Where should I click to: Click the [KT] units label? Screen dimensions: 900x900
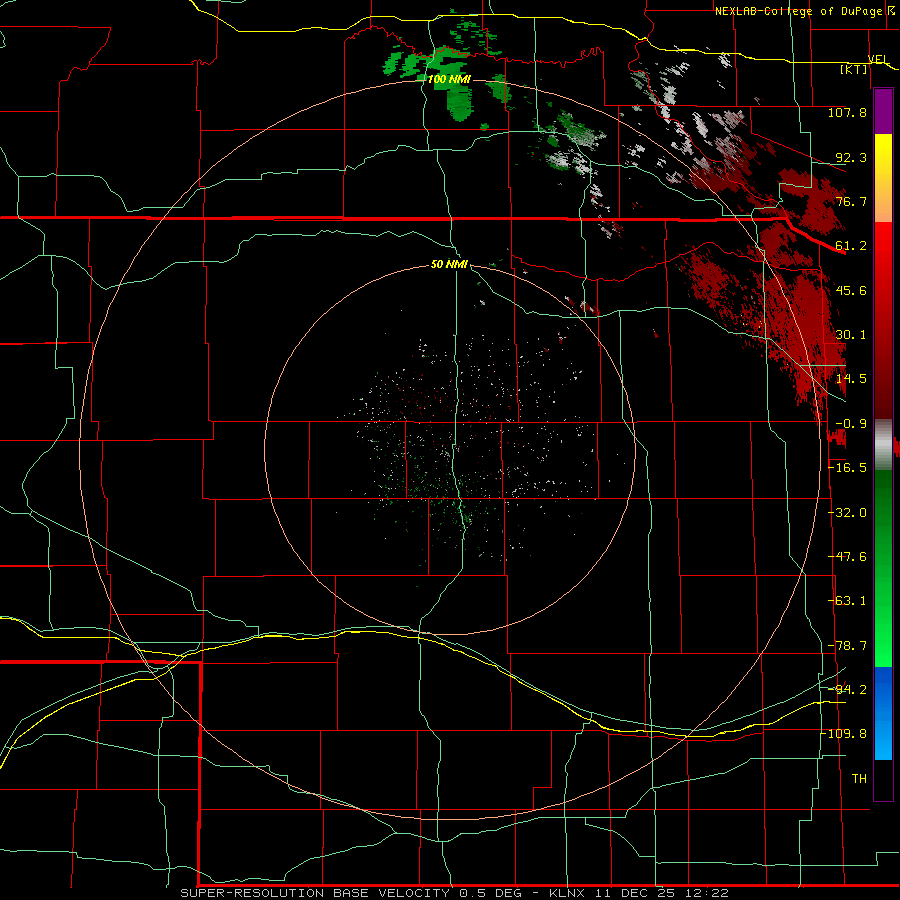click(854, 69)
